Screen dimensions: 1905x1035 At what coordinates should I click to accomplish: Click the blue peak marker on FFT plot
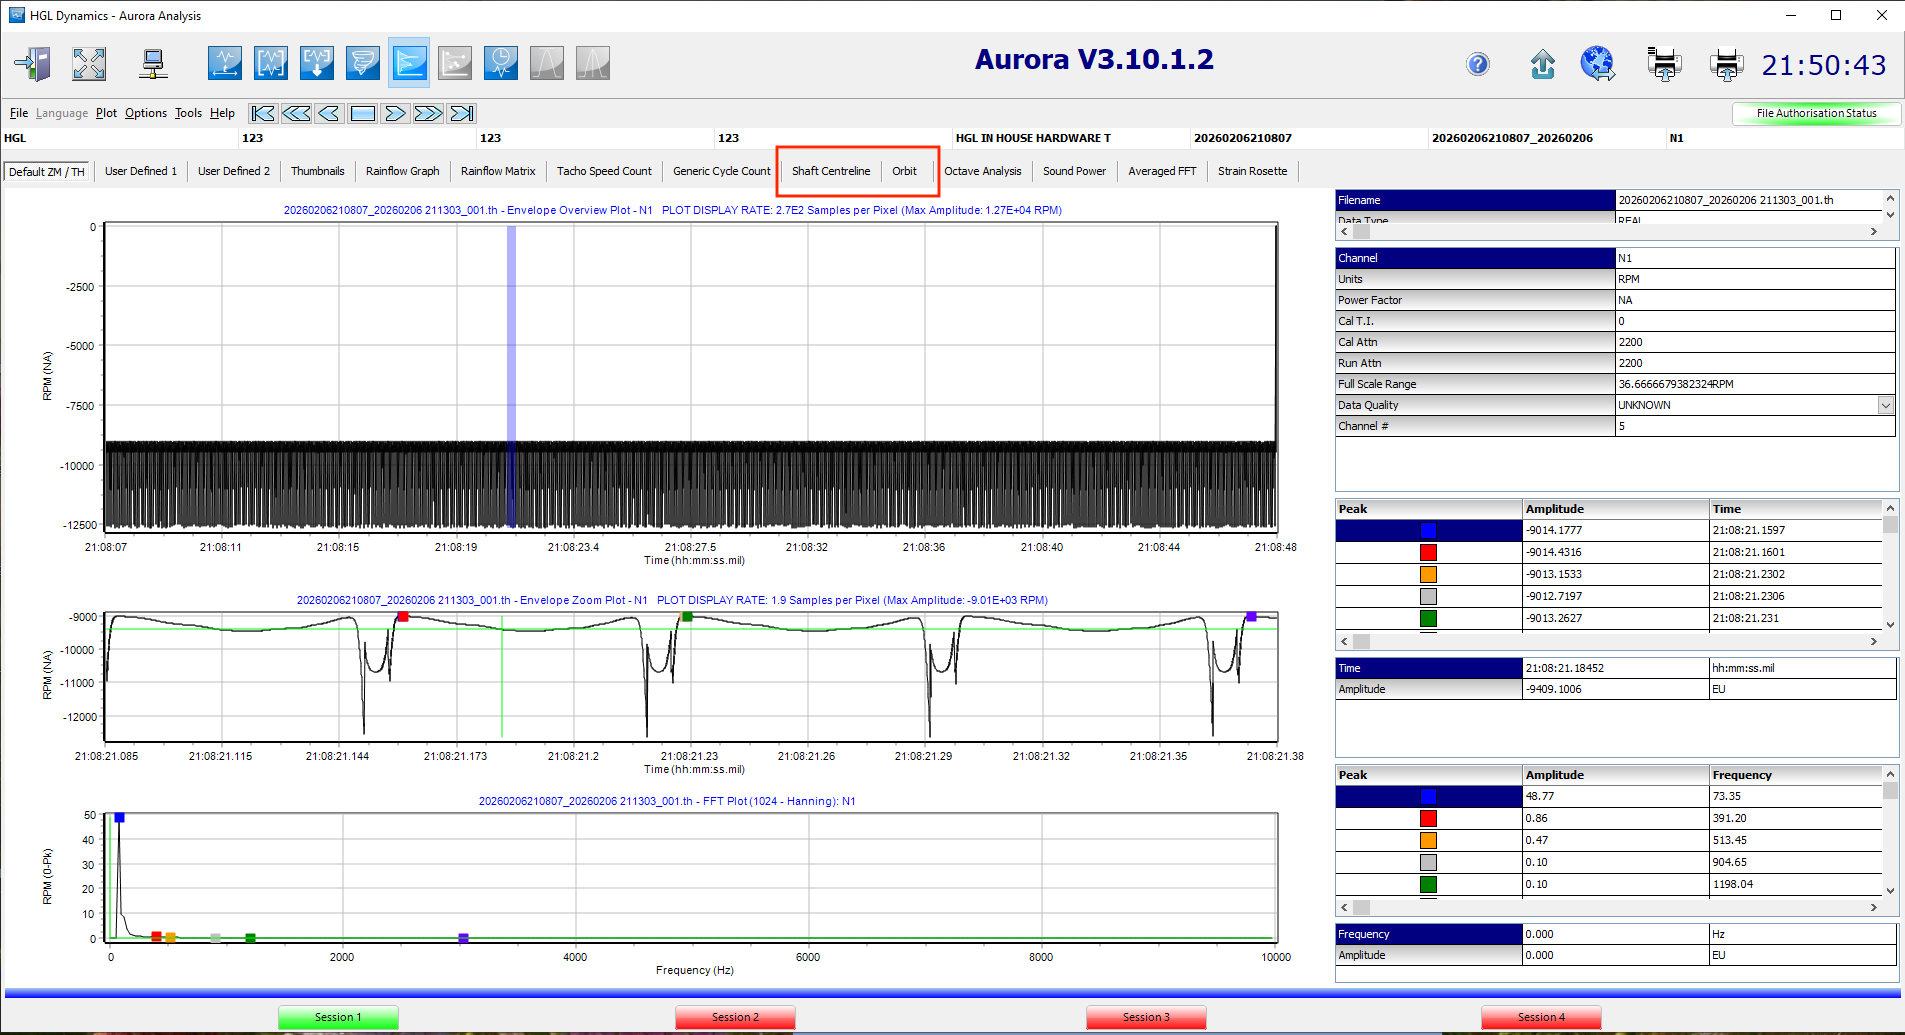tap(119, 818)
